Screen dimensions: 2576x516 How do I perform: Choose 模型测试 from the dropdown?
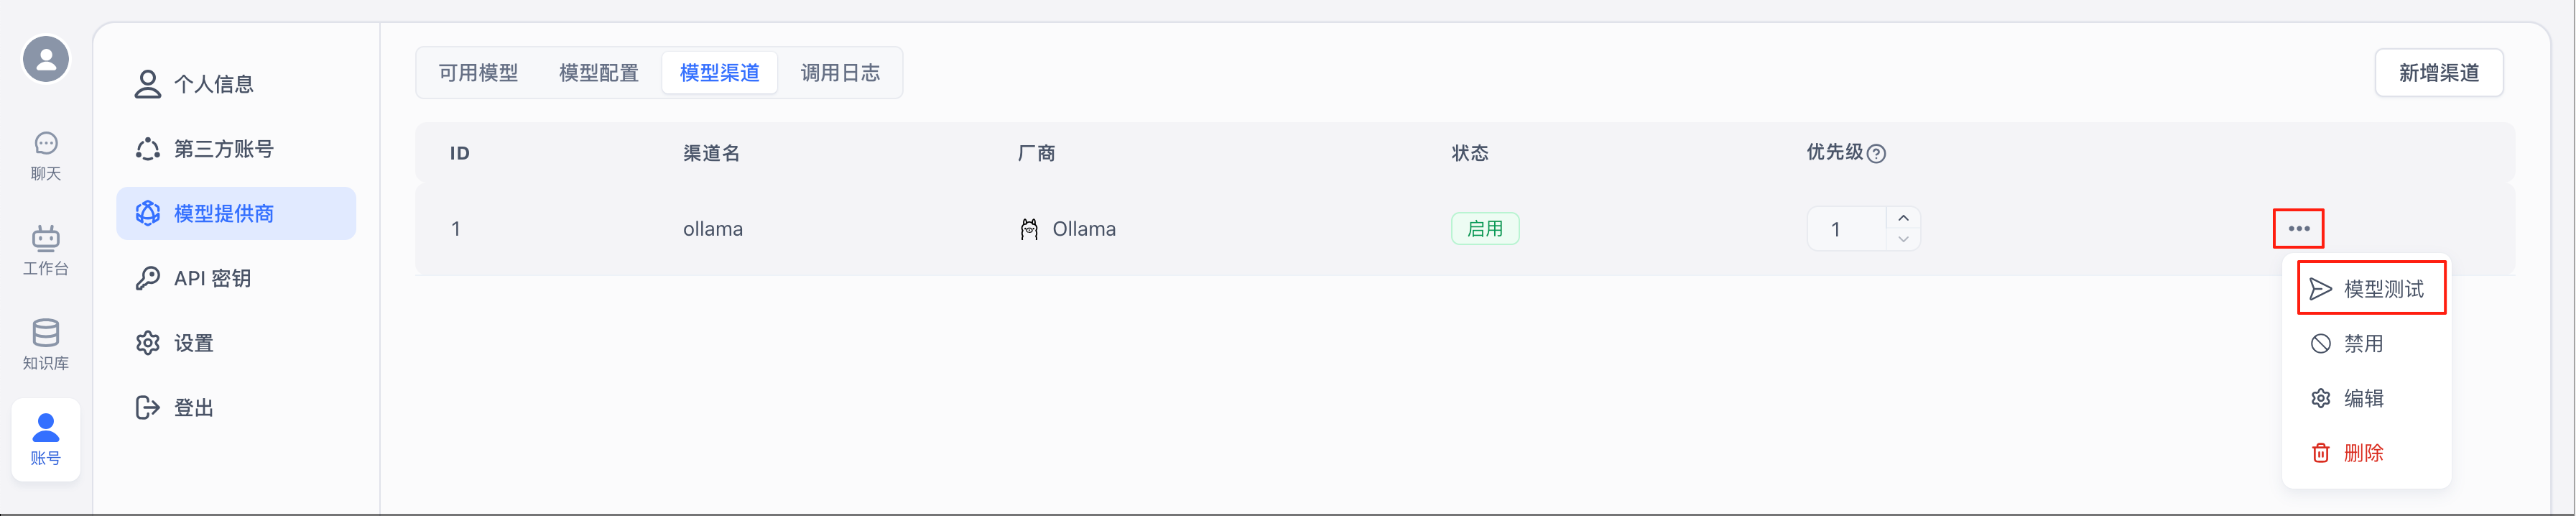point(2371,289)
